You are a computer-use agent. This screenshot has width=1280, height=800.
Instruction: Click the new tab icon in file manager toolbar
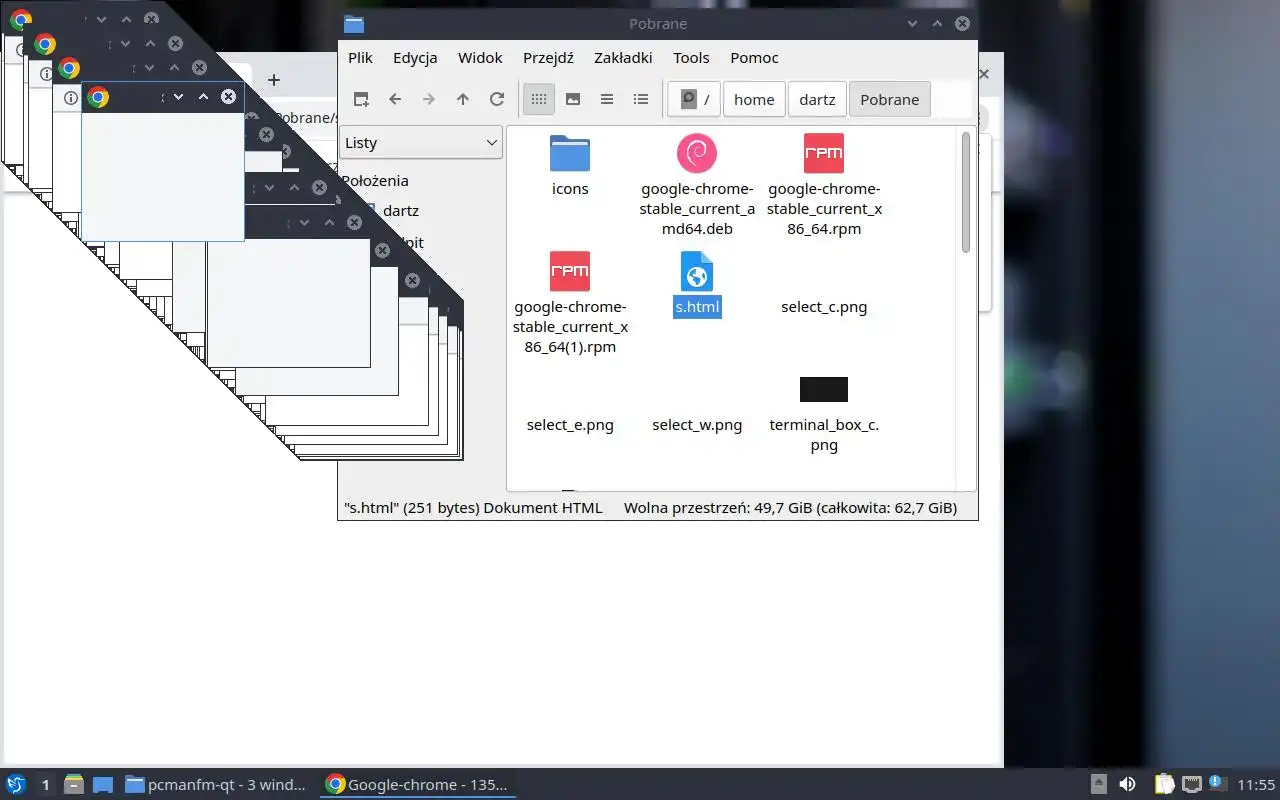[x=361, y=99]
